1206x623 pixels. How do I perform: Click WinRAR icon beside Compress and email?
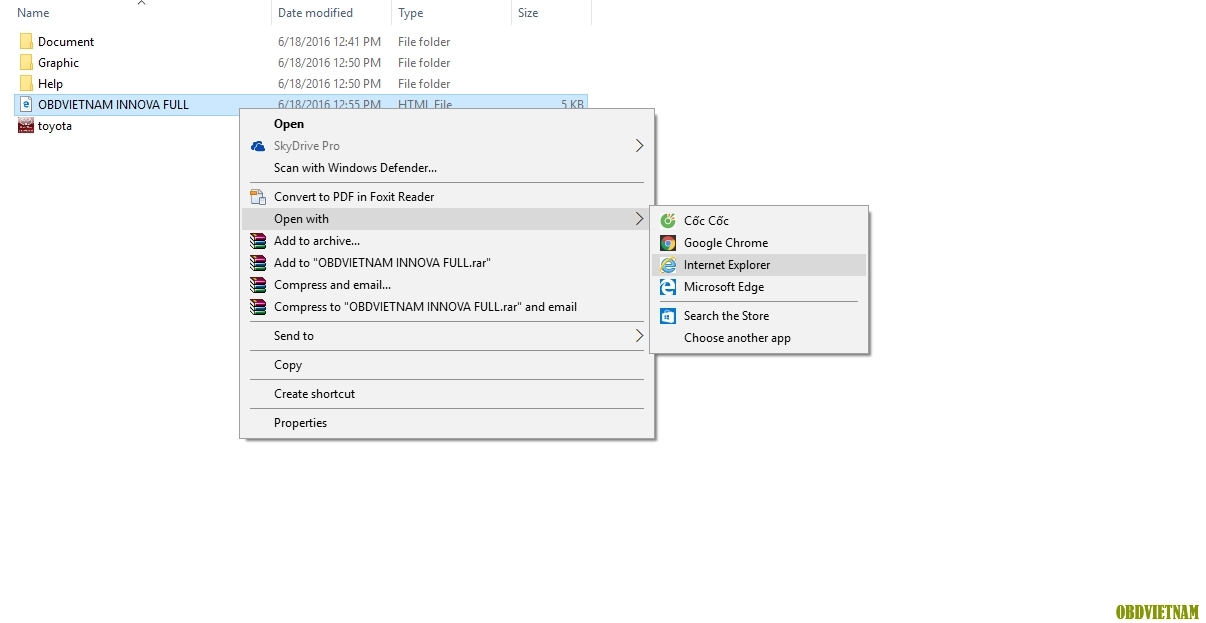tap(258, 285)
